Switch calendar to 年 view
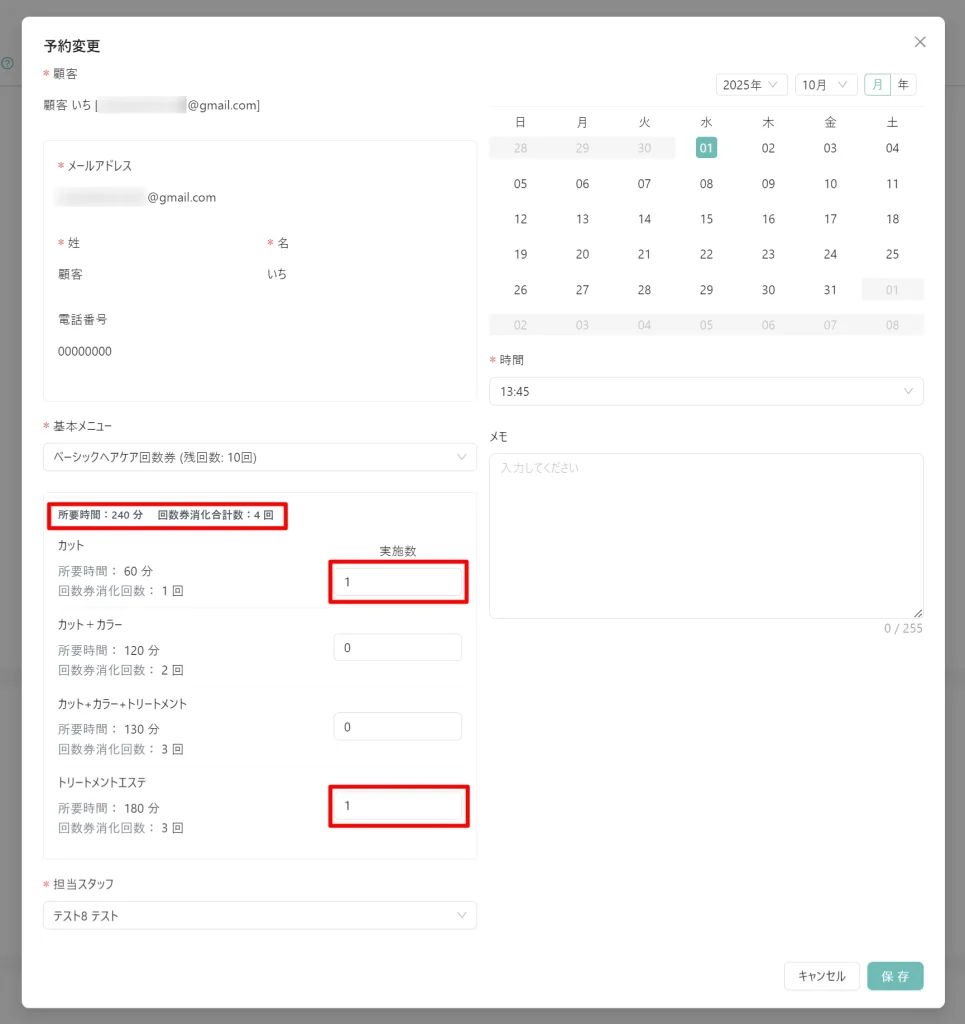 pos(903,85)
